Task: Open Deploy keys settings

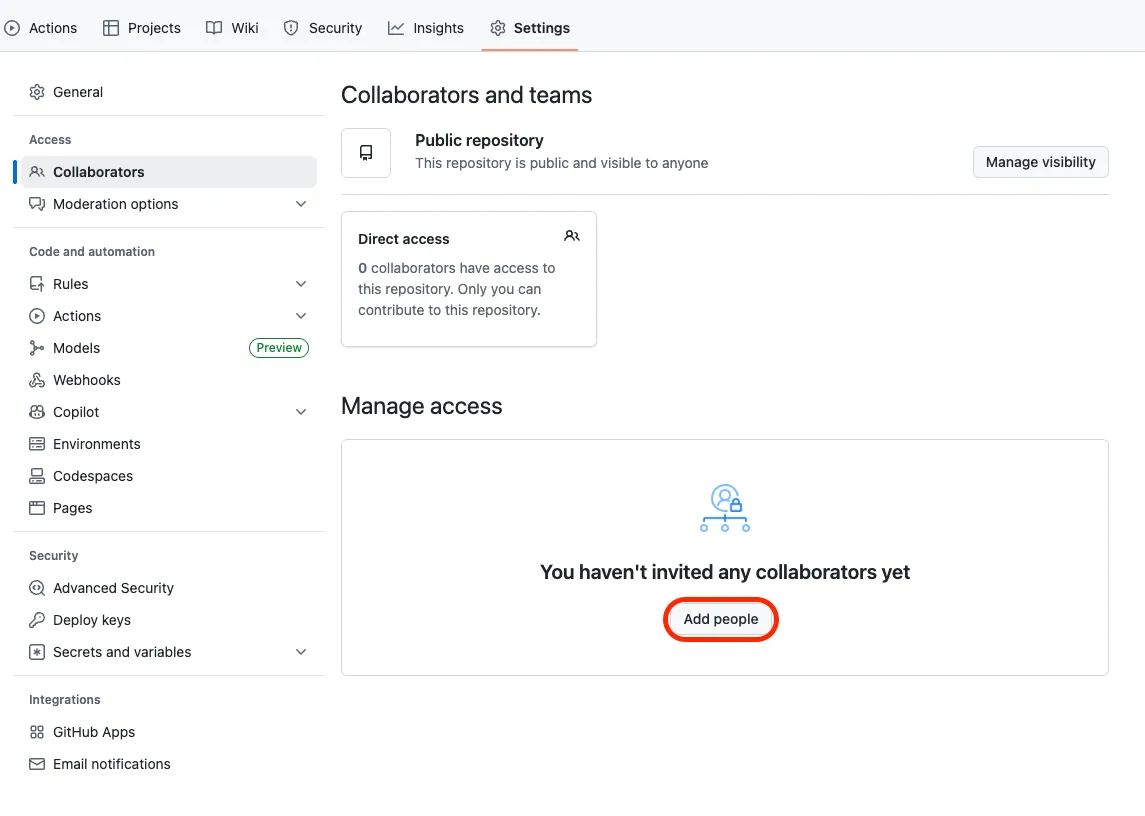Action: click(x=169, y=620)
